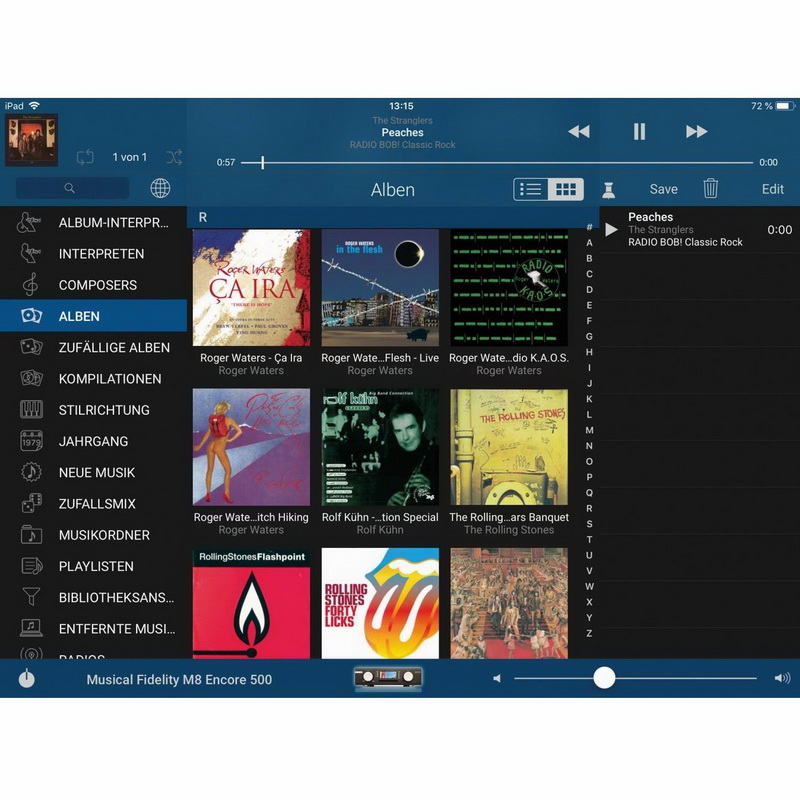Click the Edit button
Image resolution: width=800 pixels, height=800 pixels.
click(x=772, y=189)
